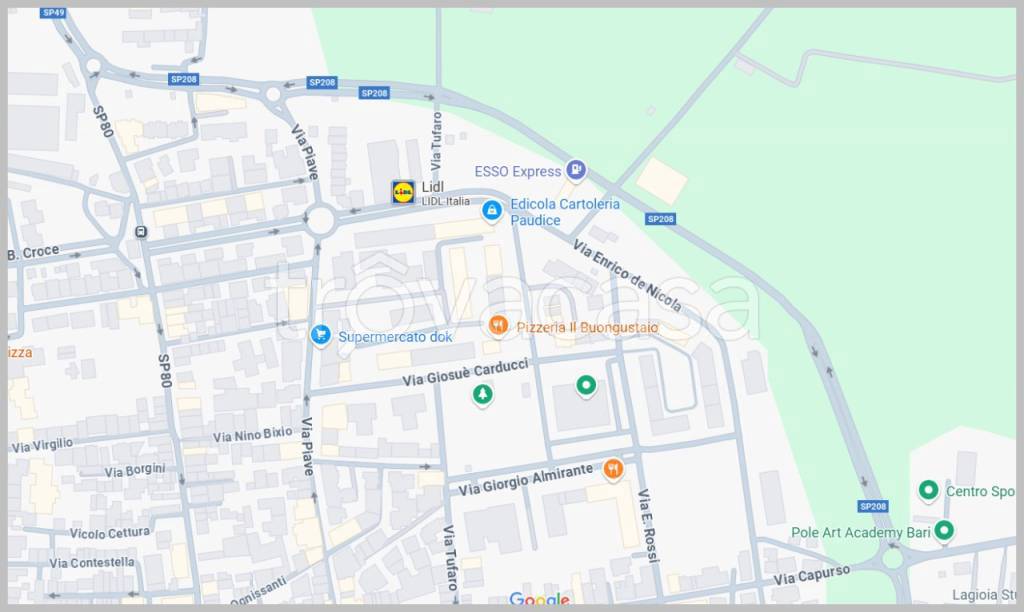1024x612 pixels.
Task: Select the Via Nino Bixio street label
Action: point(252,435)
